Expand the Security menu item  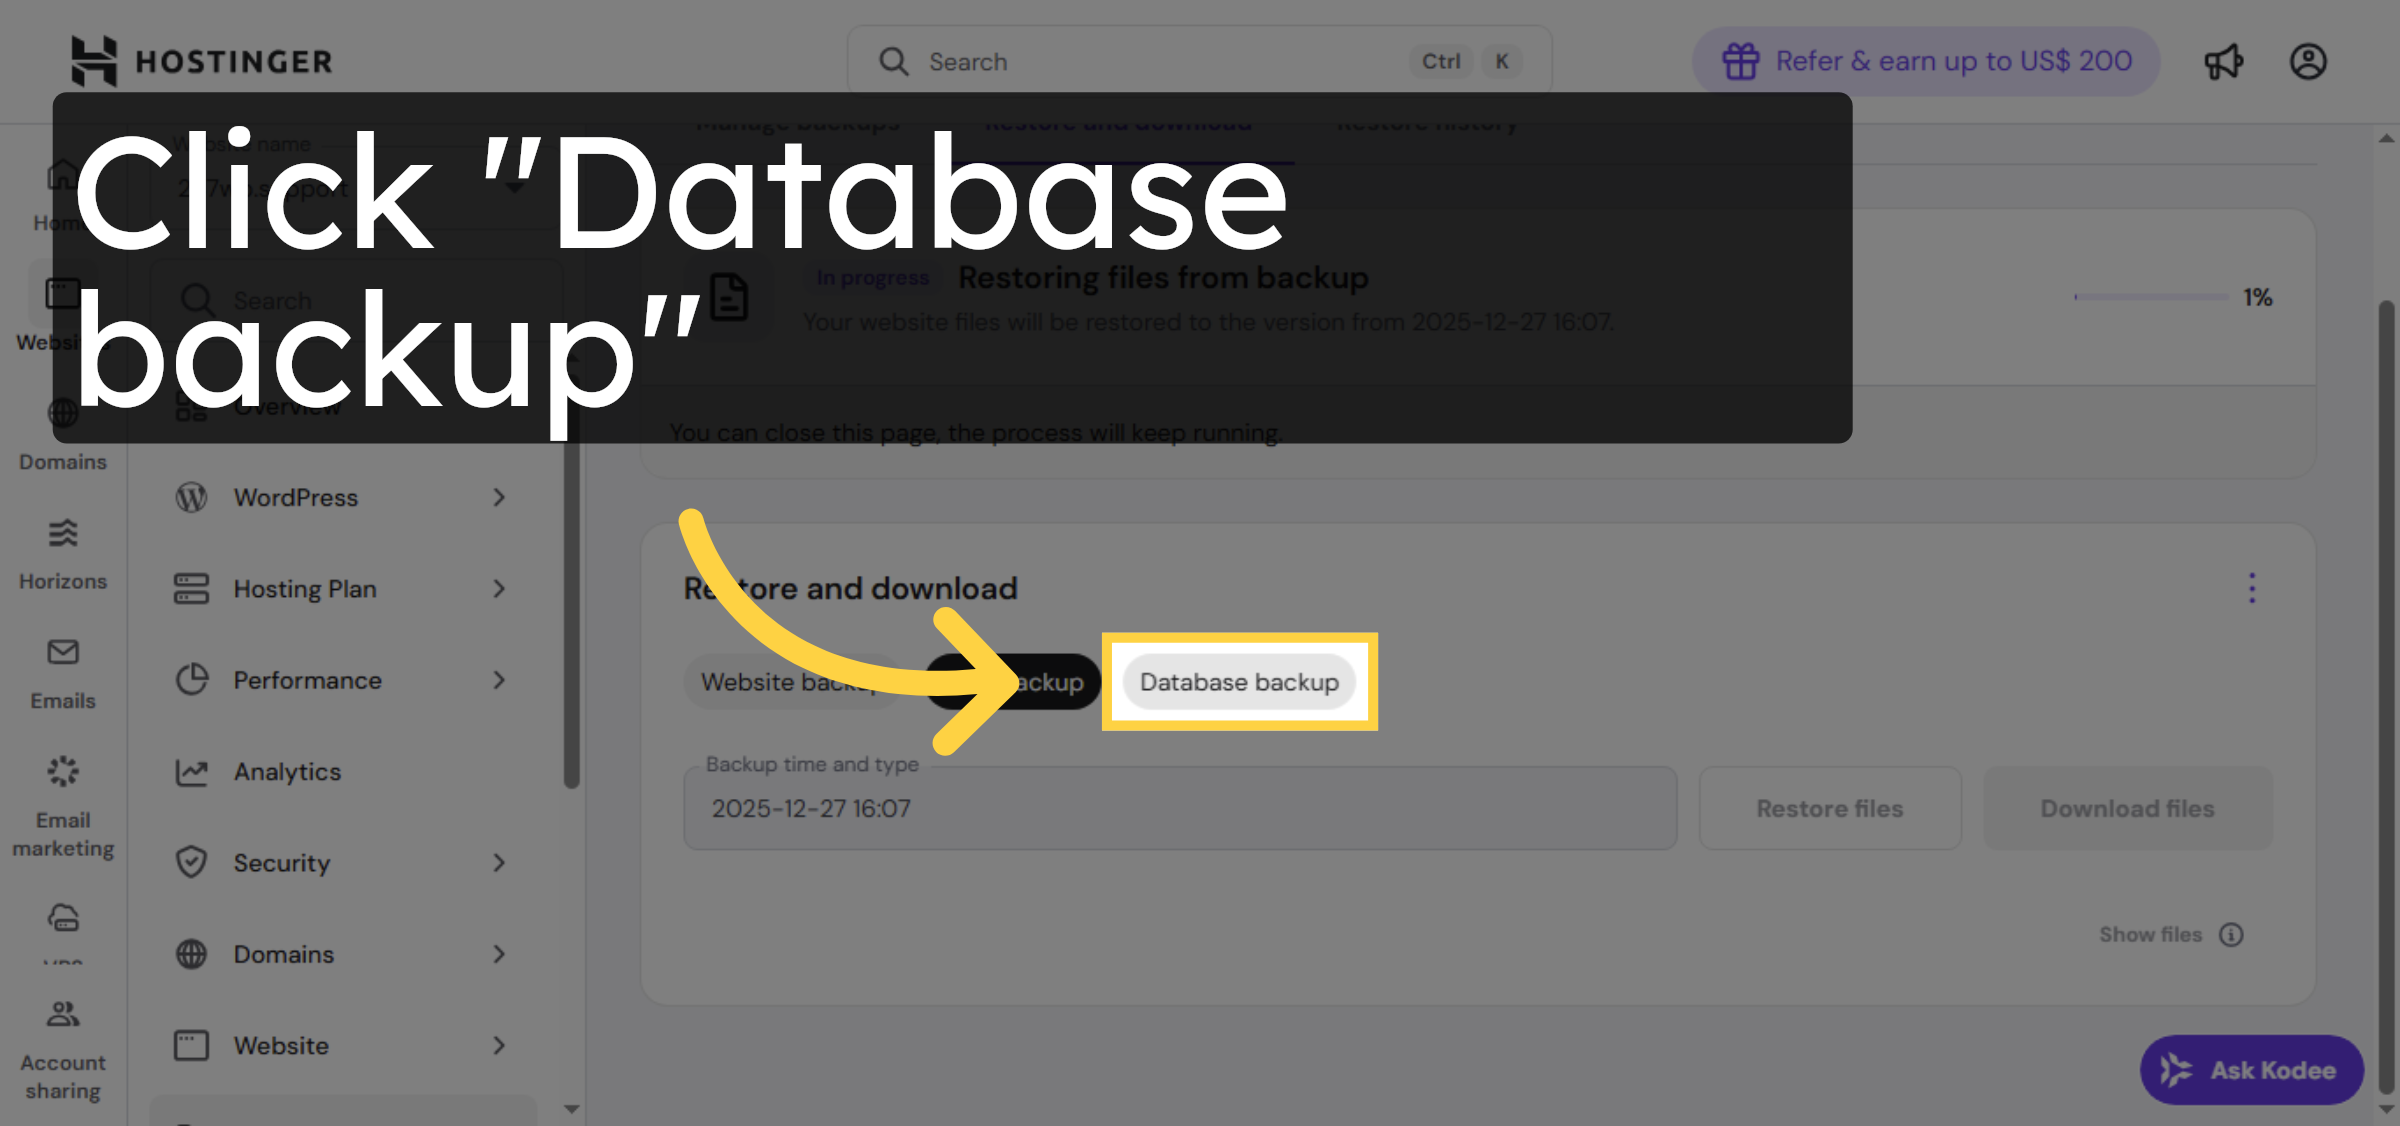click(338, 862)
